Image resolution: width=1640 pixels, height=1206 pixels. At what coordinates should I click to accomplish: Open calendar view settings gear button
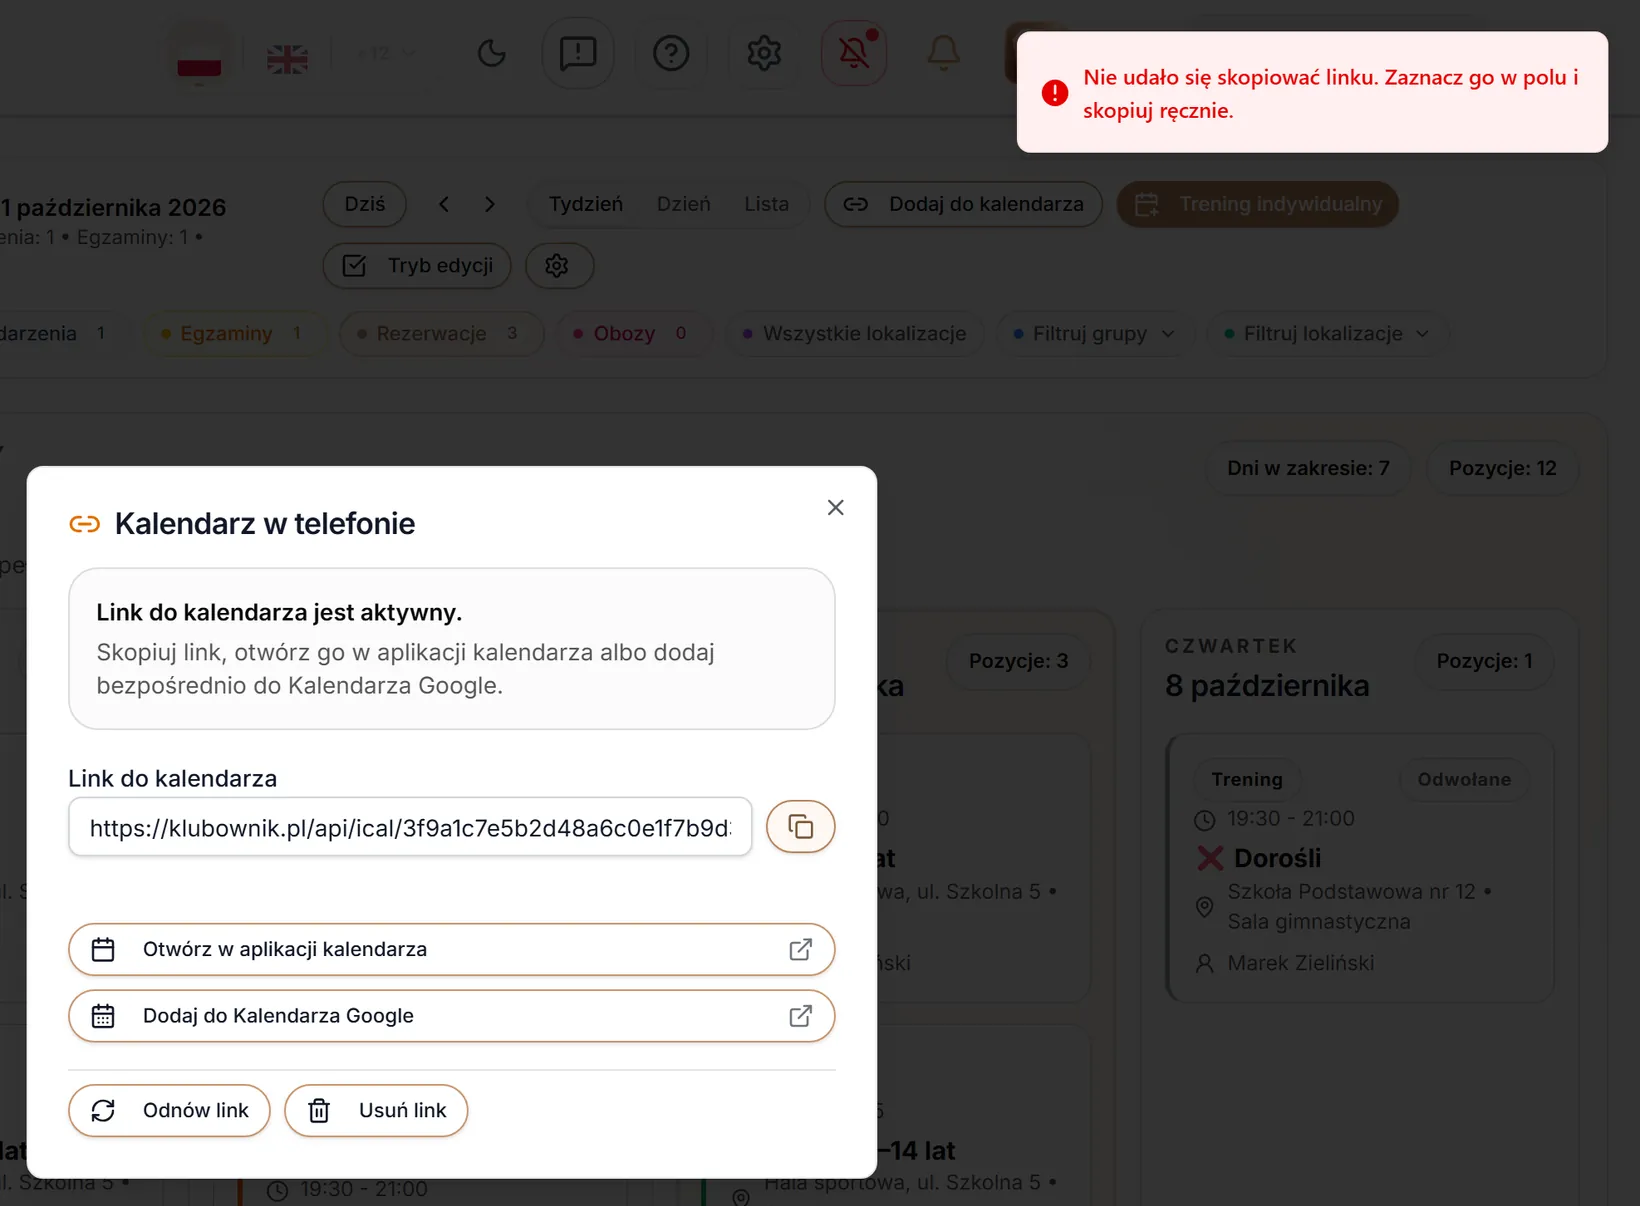[559, 266]
